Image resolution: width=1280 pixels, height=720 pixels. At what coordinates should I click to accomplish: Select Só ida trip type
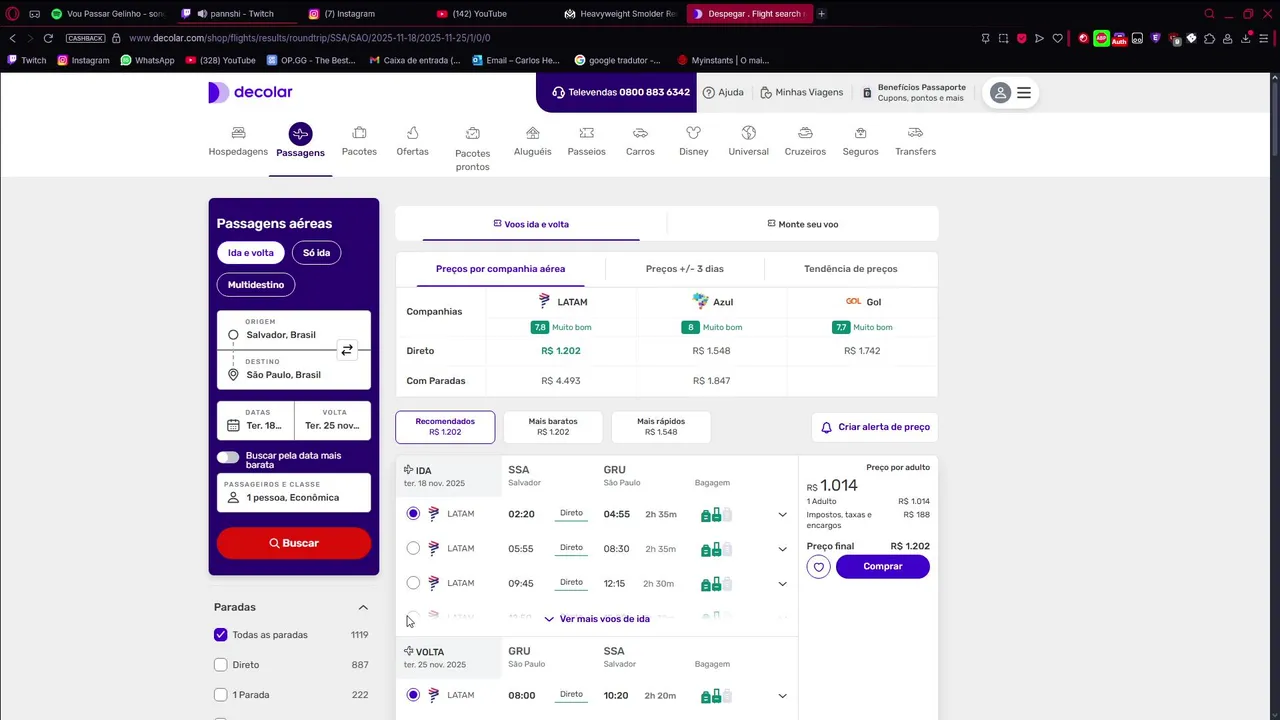(x=316, y=253)
